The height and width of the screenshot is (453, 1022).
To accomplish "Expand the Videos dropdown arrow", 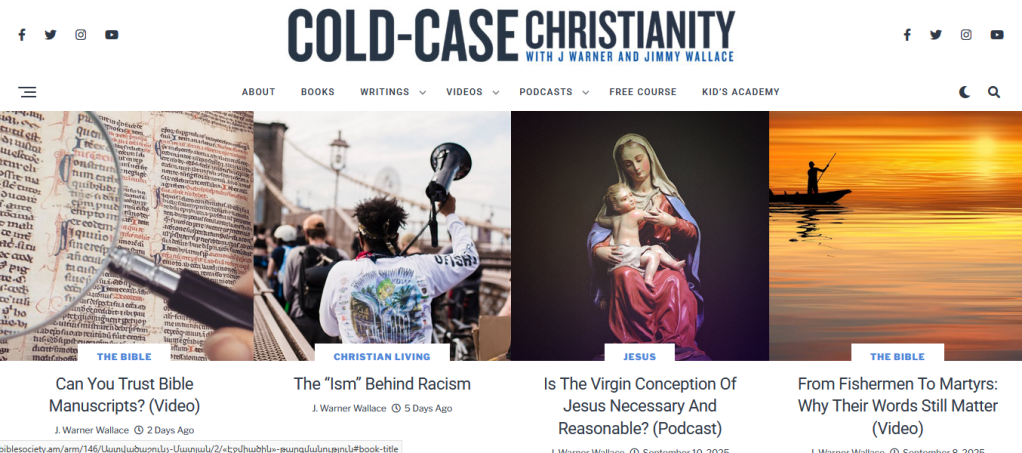I will click(x=495, y=93).
